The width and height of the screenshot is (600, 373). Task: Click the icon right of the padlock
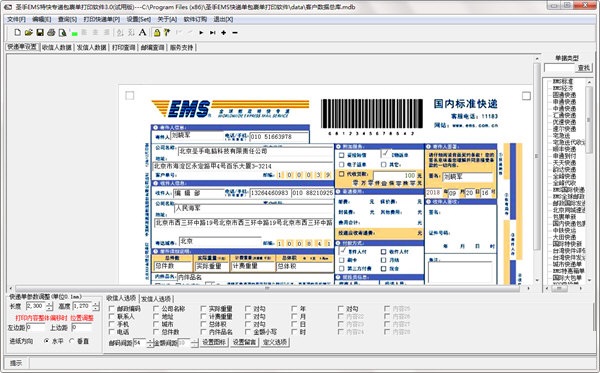[167, 33]
